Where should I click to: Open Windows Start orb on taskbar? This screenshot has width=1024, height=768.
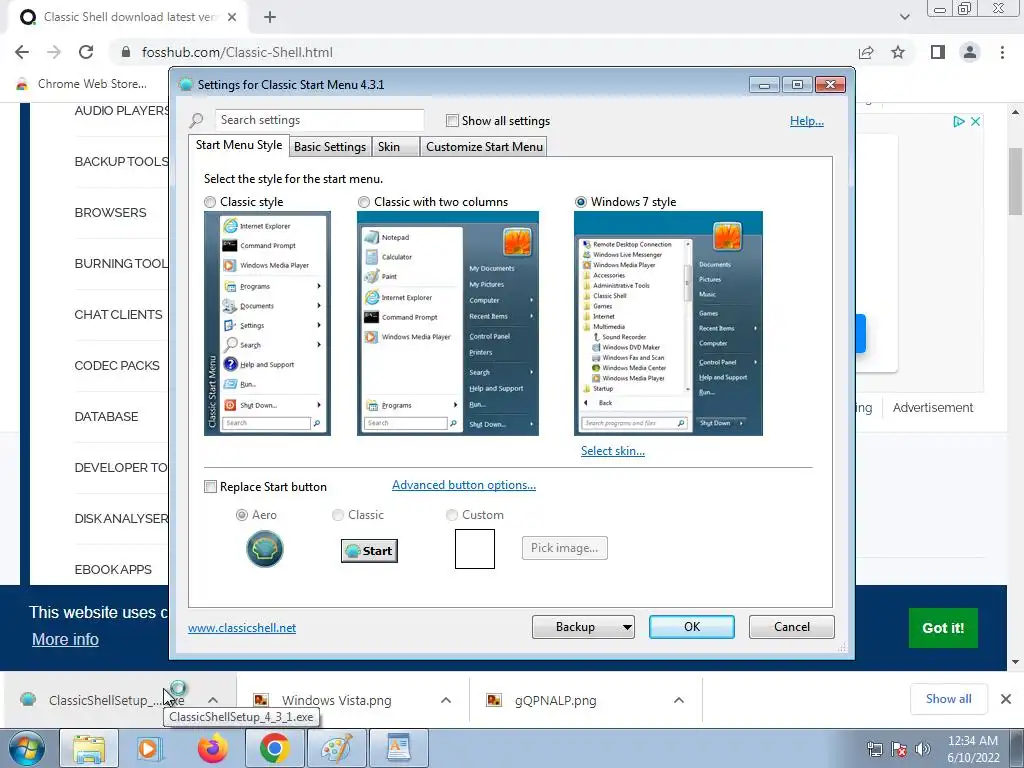[x=27, y=748]
